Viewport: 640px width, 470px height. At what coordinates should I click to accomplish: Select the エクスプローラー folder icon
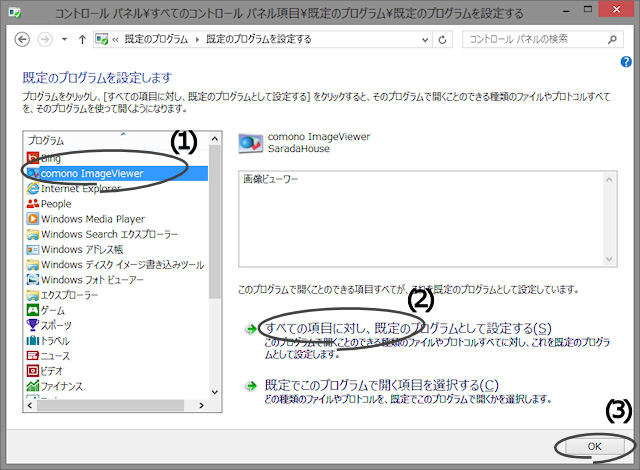(x=33, y=295)
